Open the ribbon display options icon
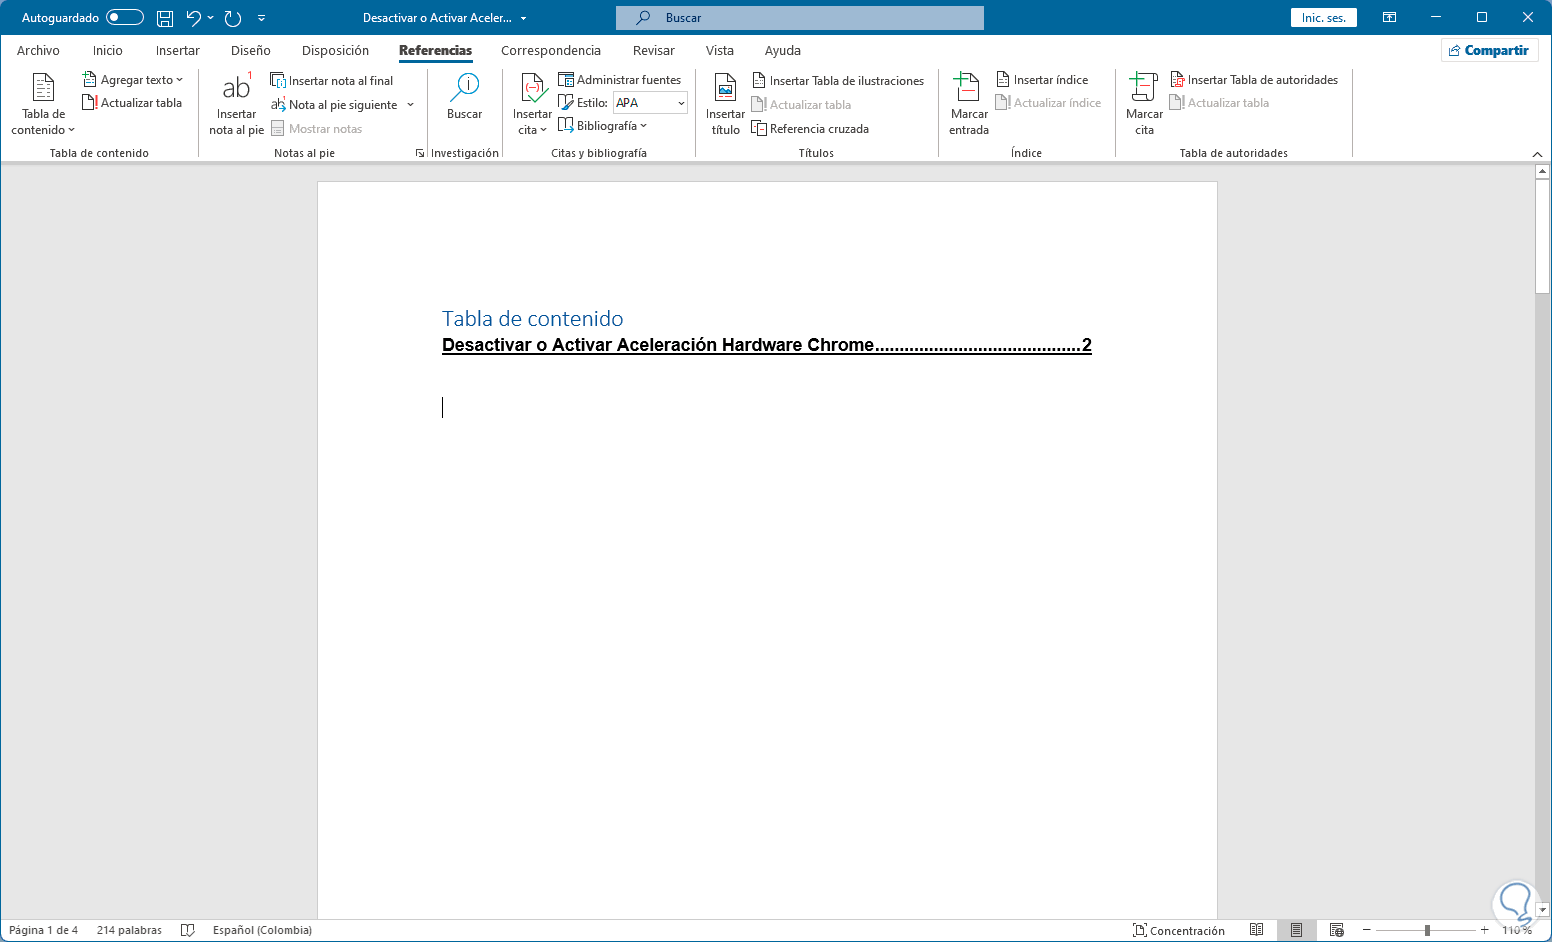Image resolution: width=1552 pixels, height=942 pixels. (1389, 18)
